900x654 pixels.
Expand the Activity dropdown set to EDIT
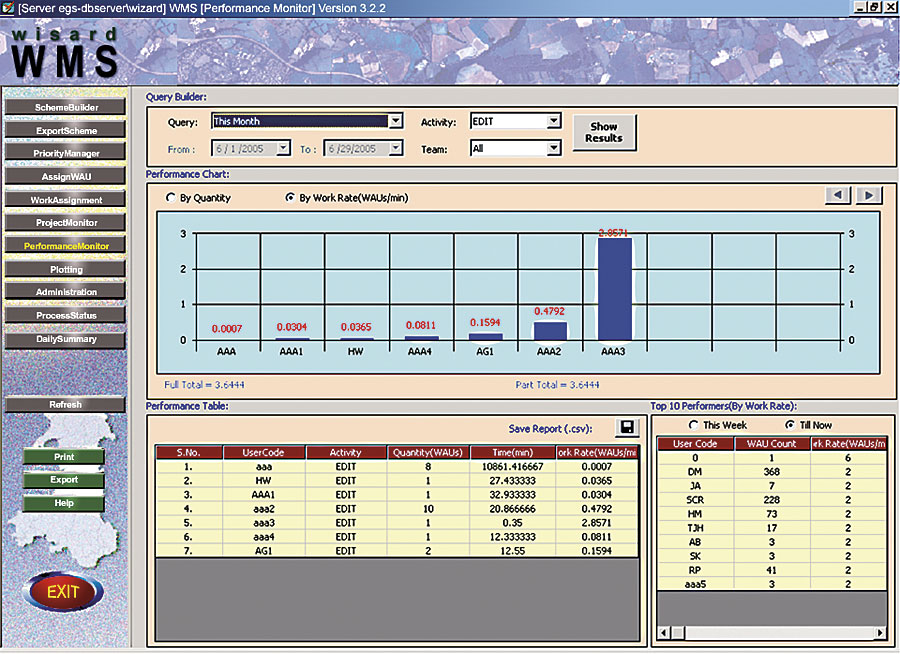[x=515, y=121]
